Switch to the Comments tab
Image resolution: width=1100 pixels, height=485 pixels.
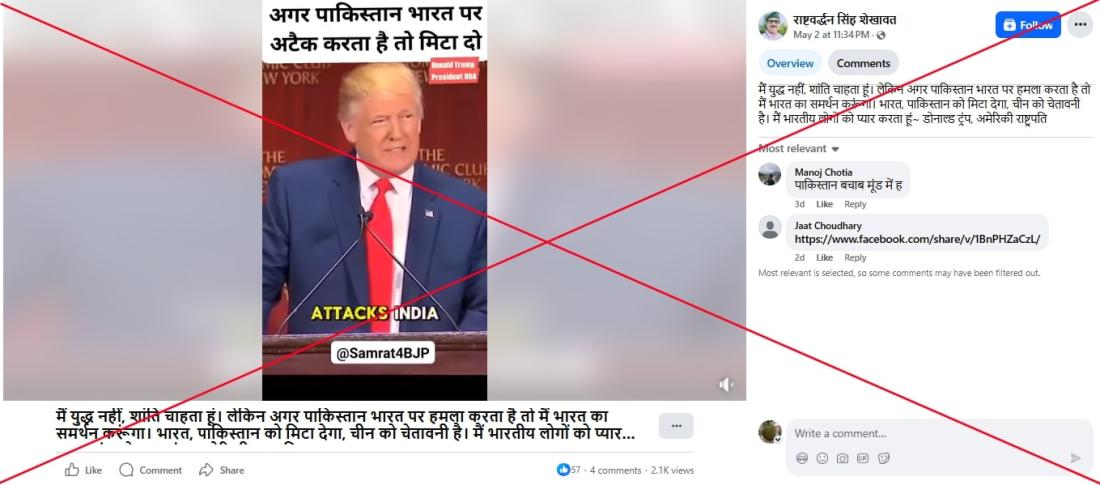863,63
